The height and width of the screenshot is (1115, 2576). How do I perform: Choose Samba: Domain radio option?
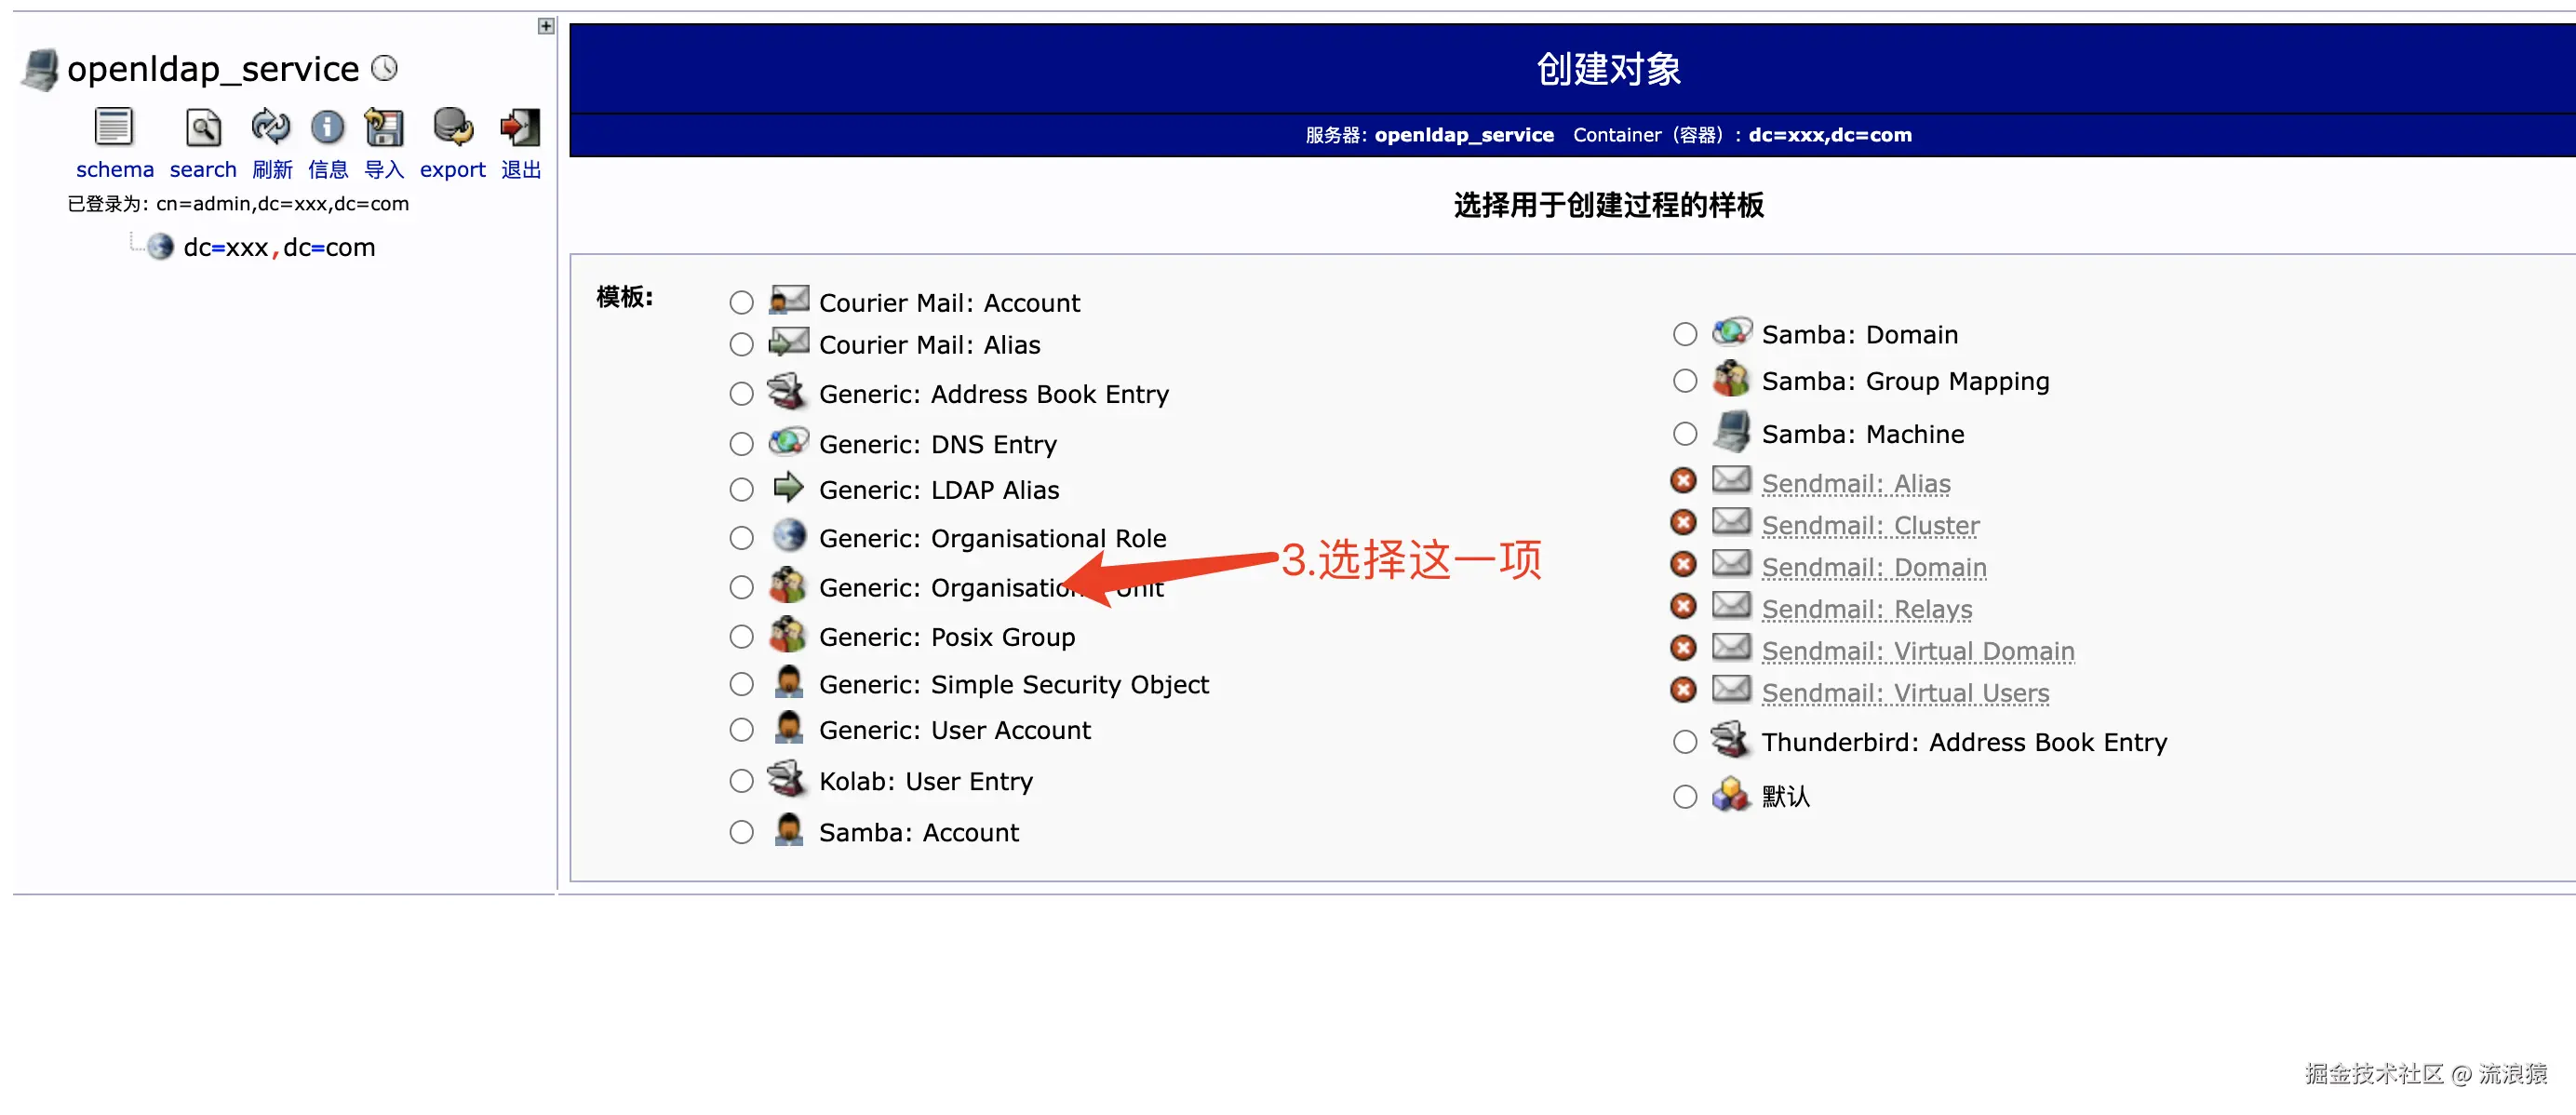tap(1685, 334)
